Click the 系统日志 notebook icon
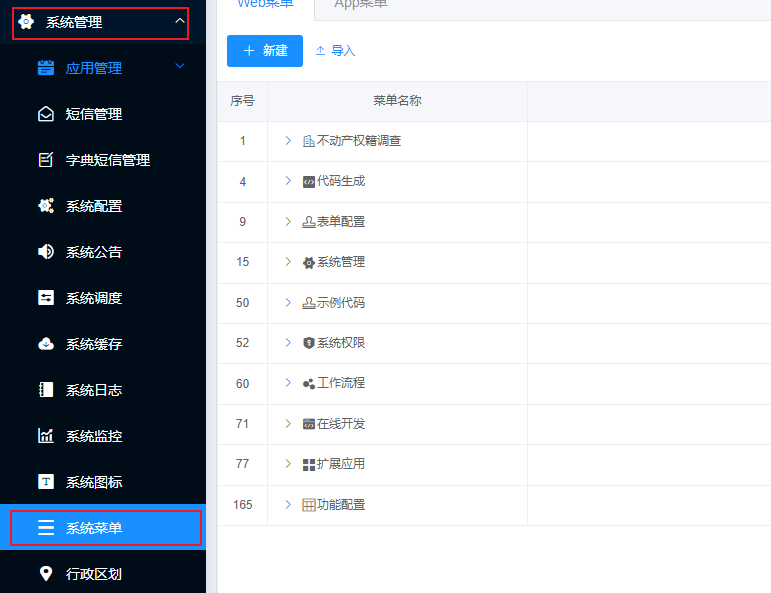The image size is (771, 593). point(46,390)
